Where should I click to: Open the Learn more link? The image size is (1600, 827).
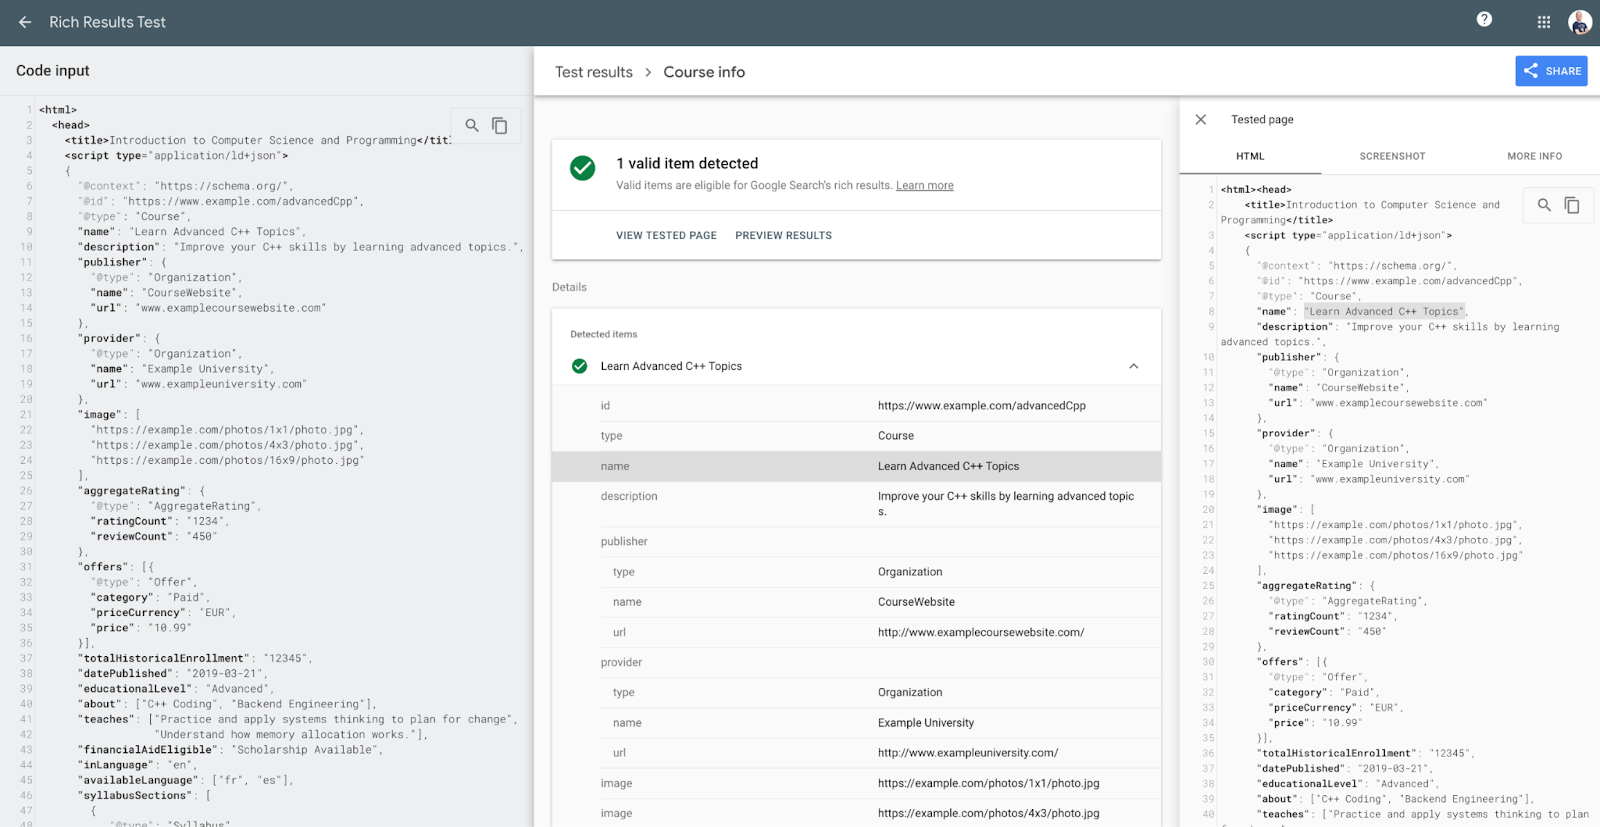tap(924, 186)
